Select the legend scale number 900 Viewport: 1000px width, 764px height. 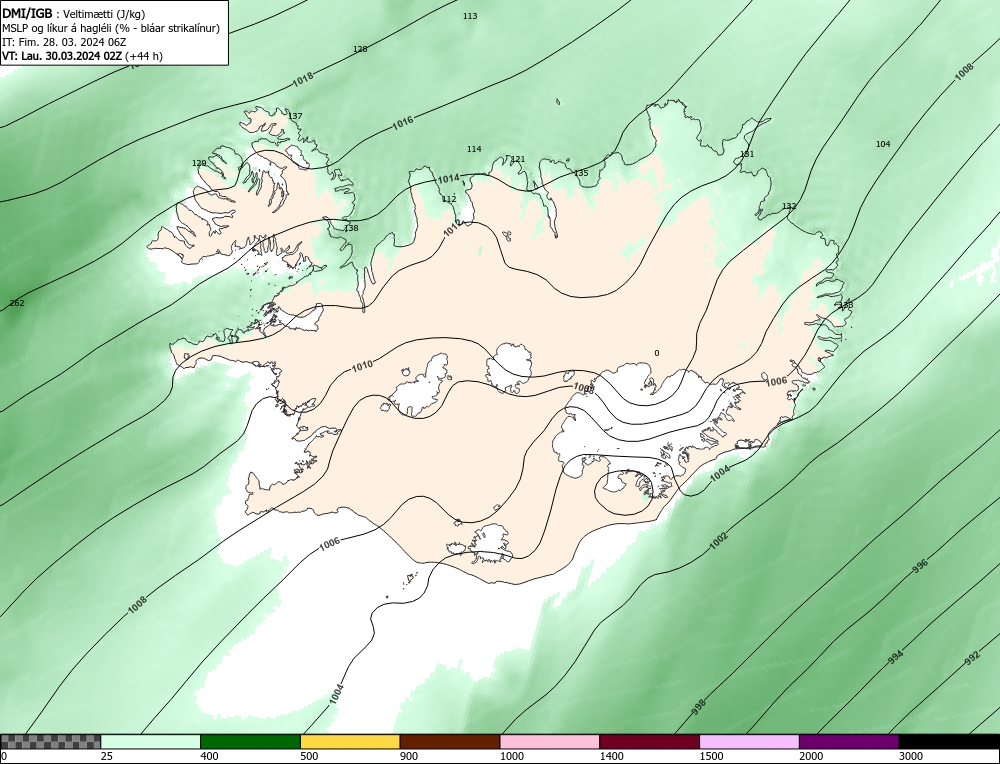tap(409, 757)
